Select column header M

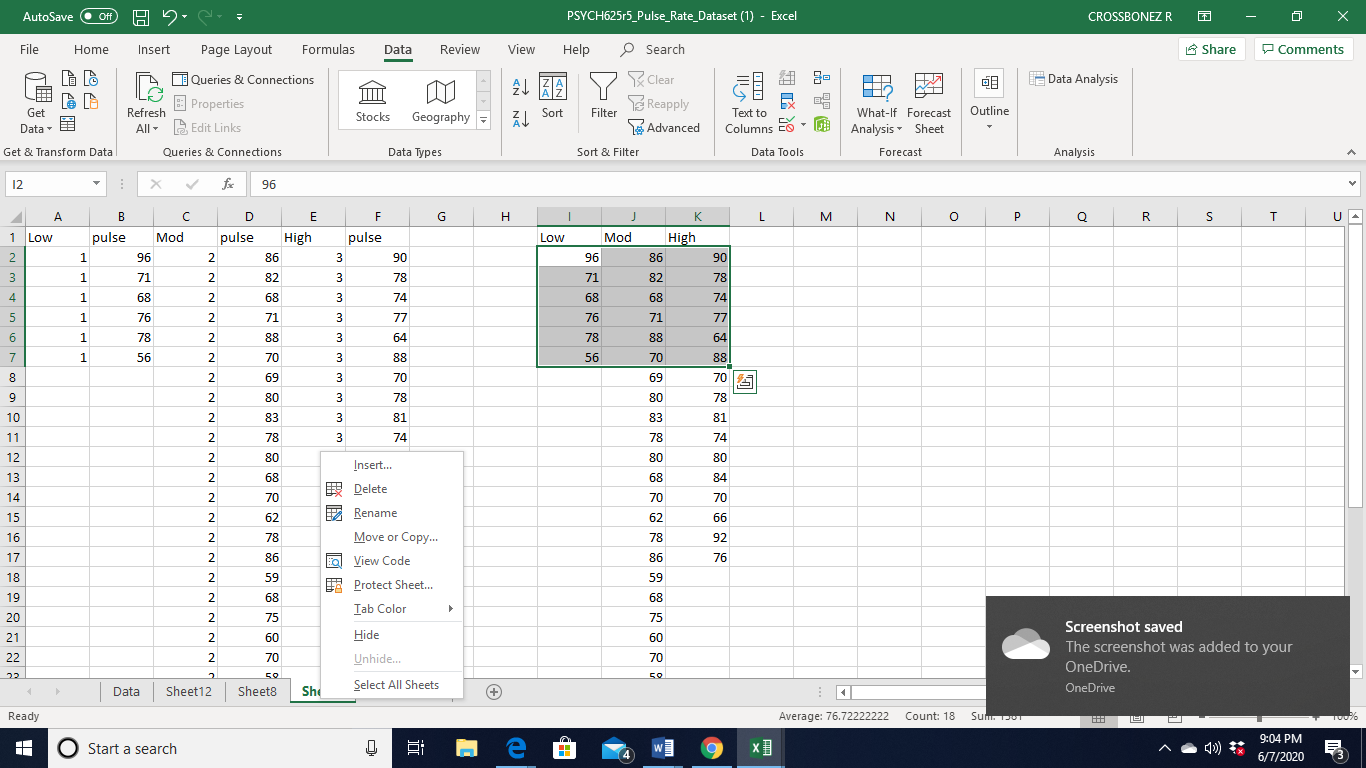(x=826, y=217)
